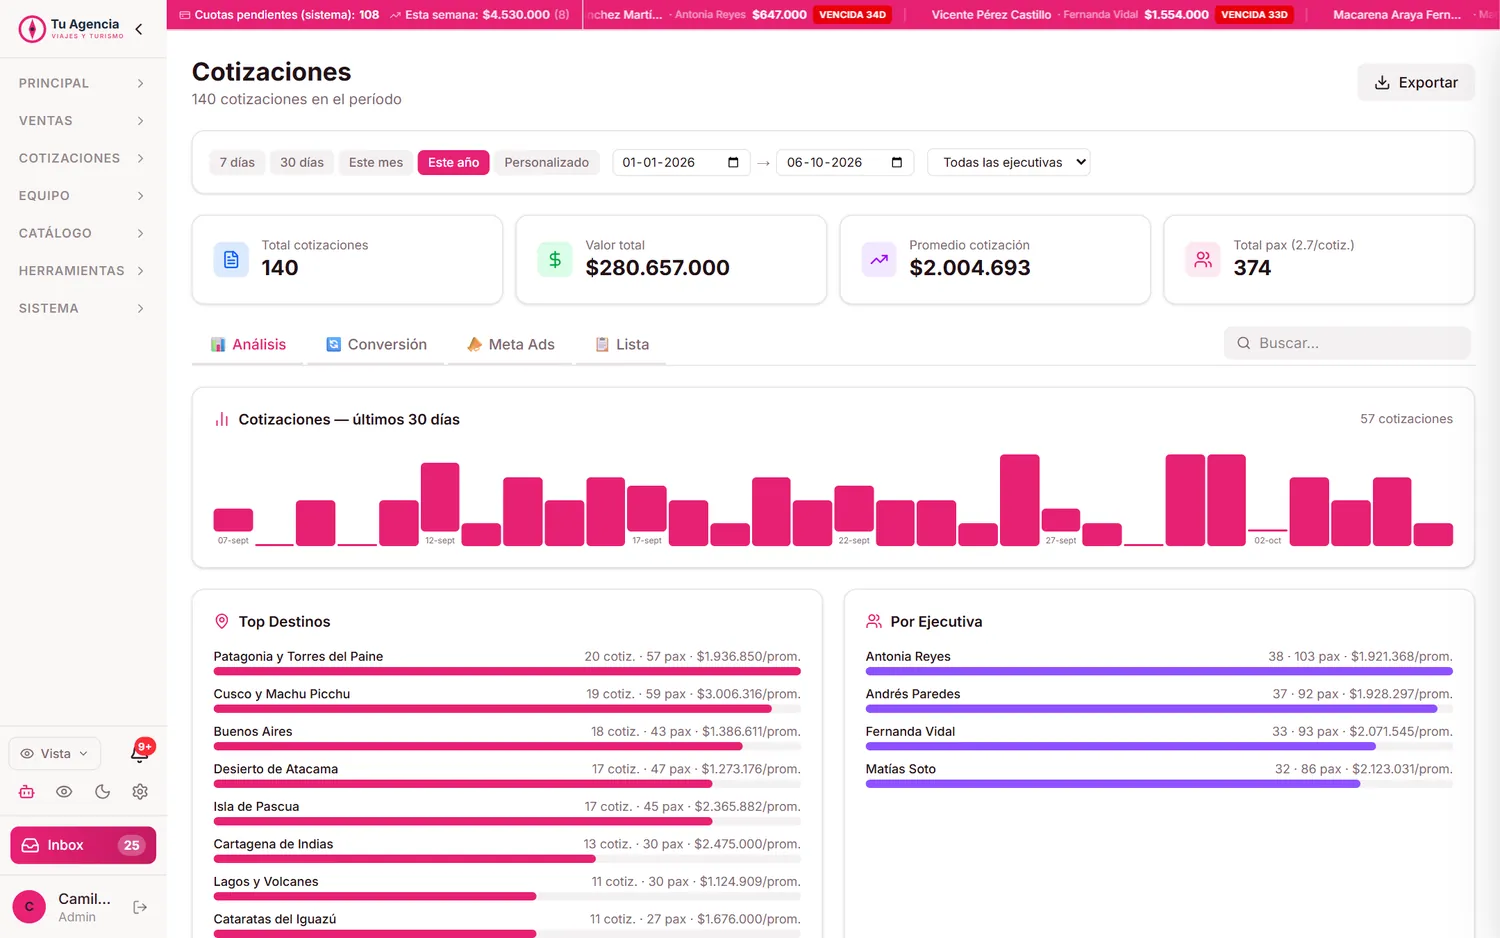Viewport: 1500px width, 938px height.
Task: Select the Este año period filter
Action: point(454,162)
